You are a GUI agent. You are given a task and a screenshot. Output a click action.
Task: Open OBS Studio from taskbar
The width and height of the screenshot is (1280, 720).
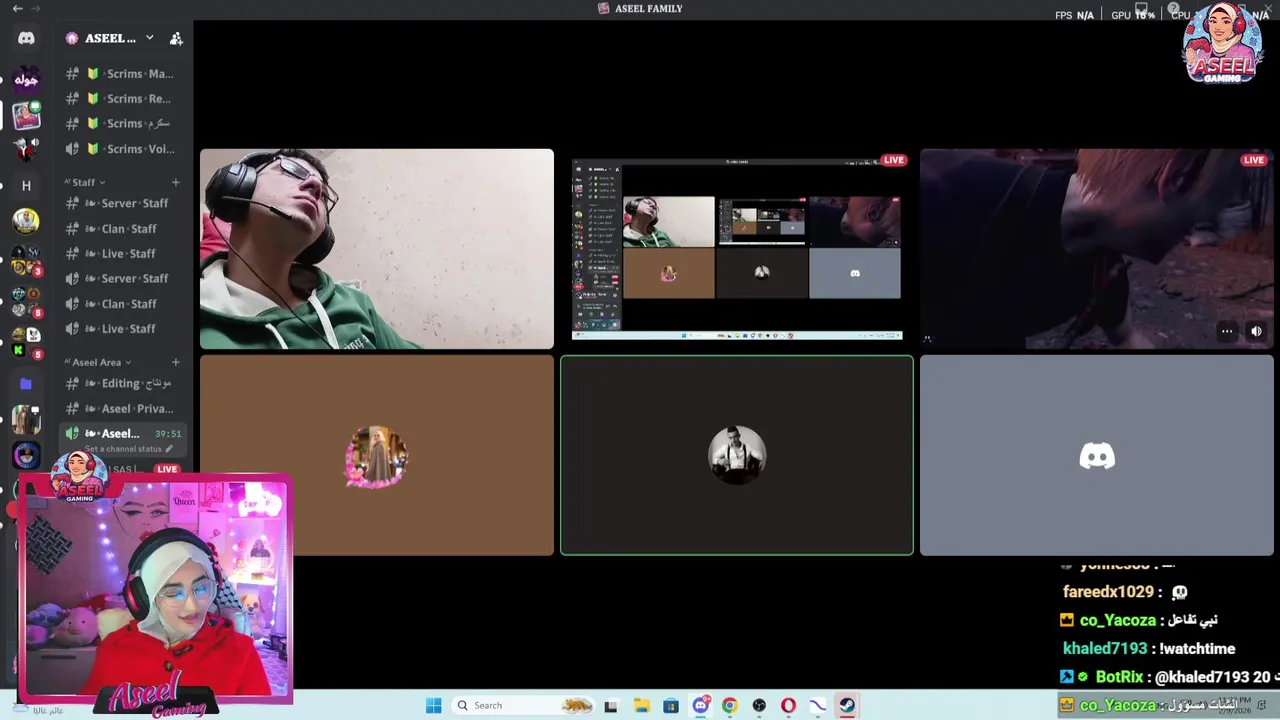[x=759, y=706]
